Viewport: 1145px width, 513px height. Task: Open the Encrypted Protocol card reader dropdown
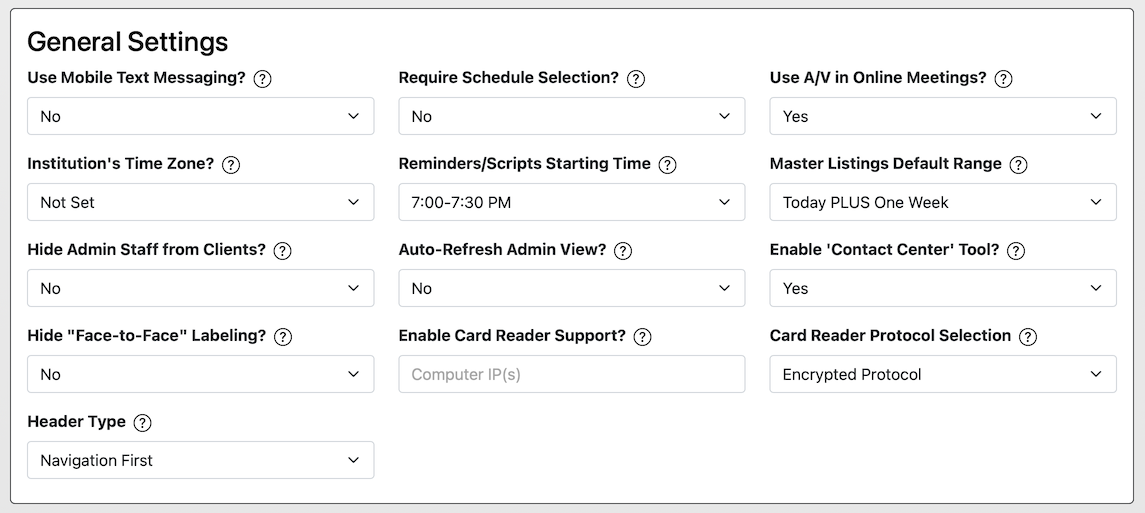coord(942,374)
